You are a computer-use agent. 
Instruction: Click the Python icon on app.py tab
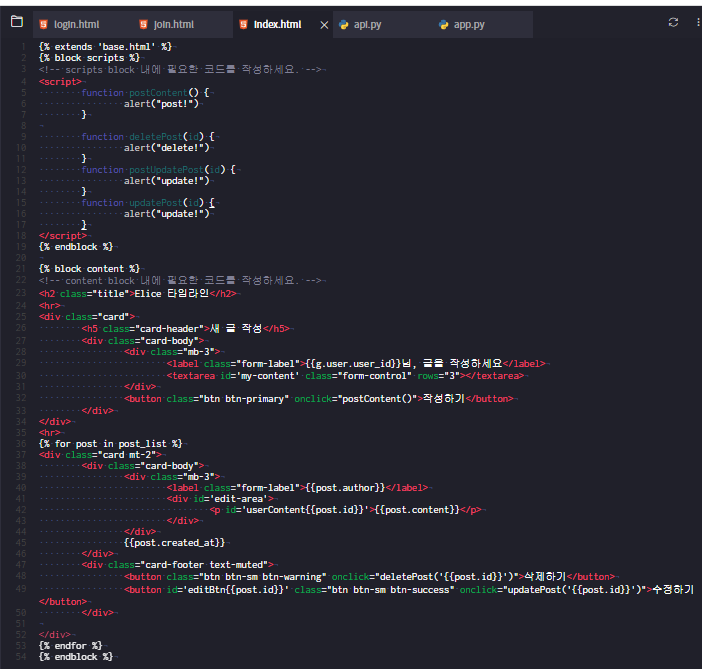443,25
